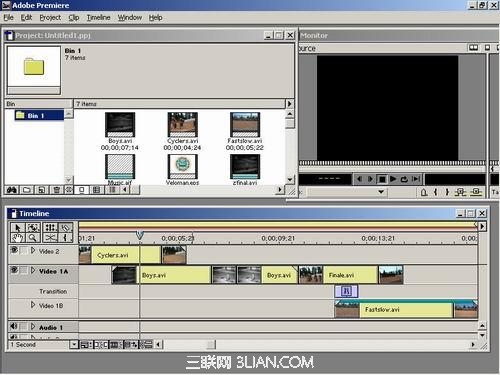Image resolution: width=500 pixels, height=375 pixels.
Task: Expand the Audio 1 track triangle
Action: (x=33, y=327)
